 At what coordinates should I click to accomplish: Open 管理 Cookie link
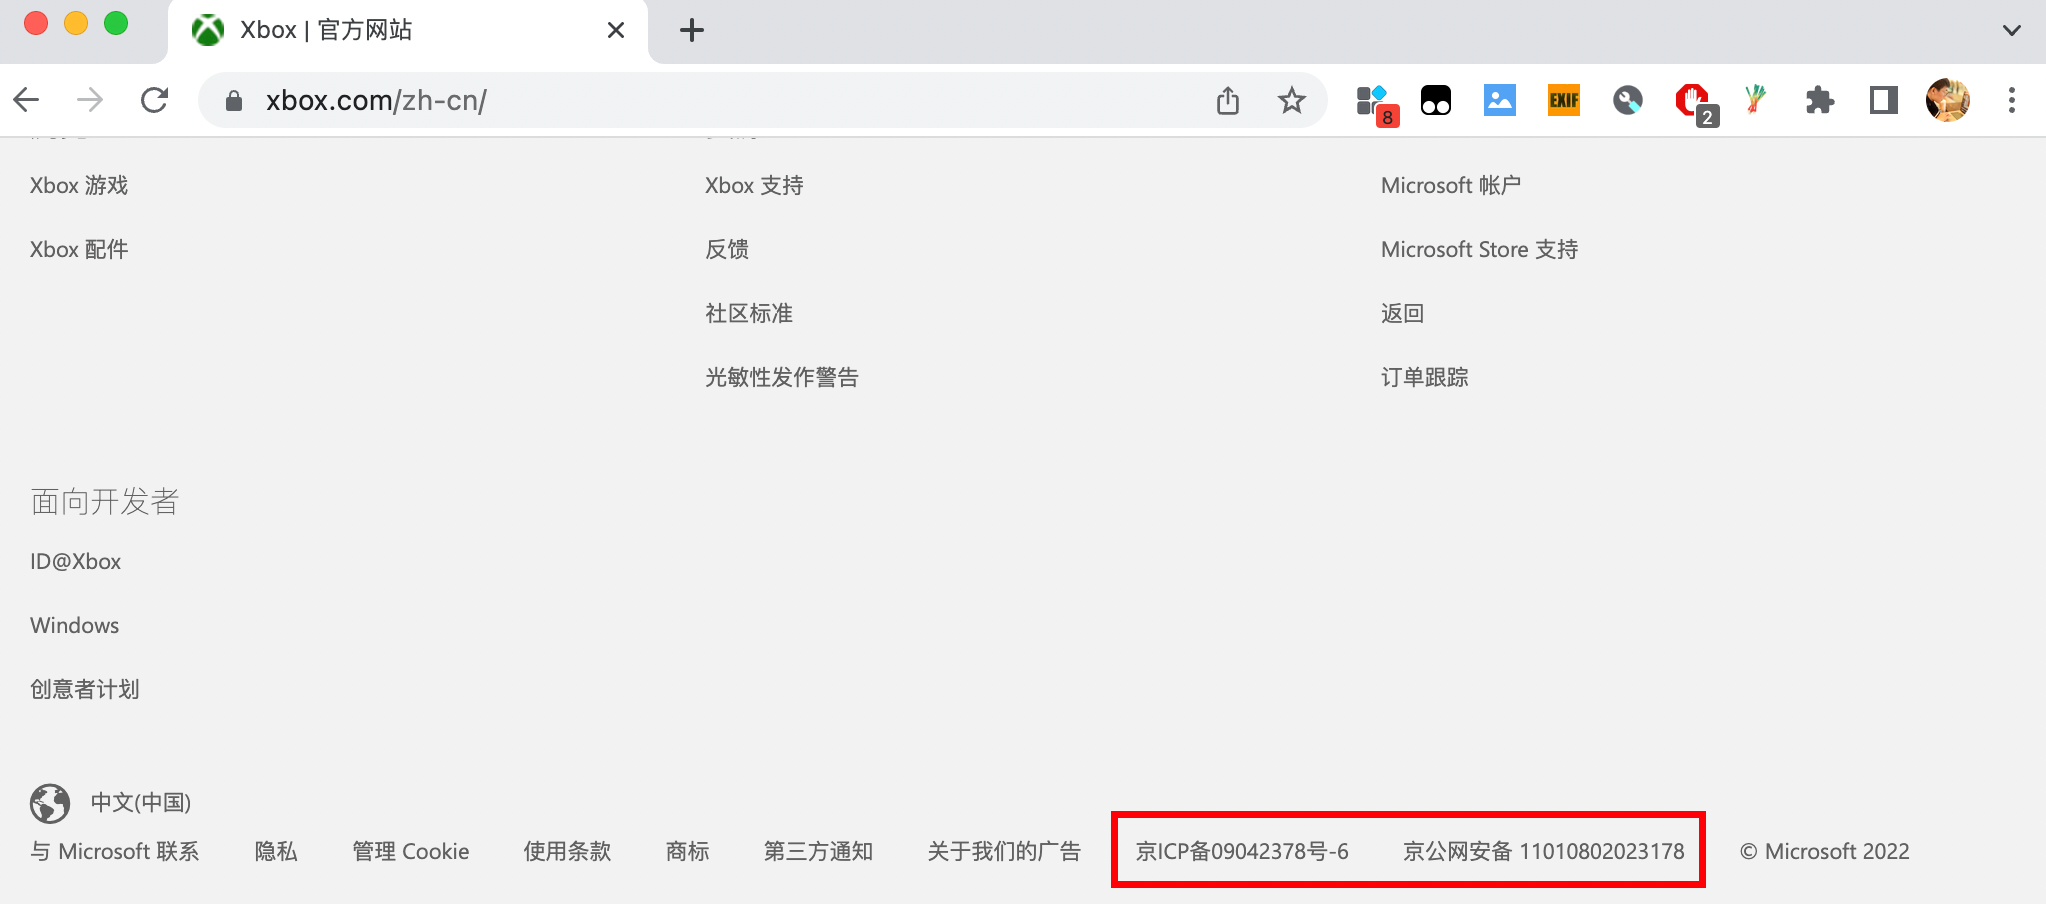coord(411,852)
